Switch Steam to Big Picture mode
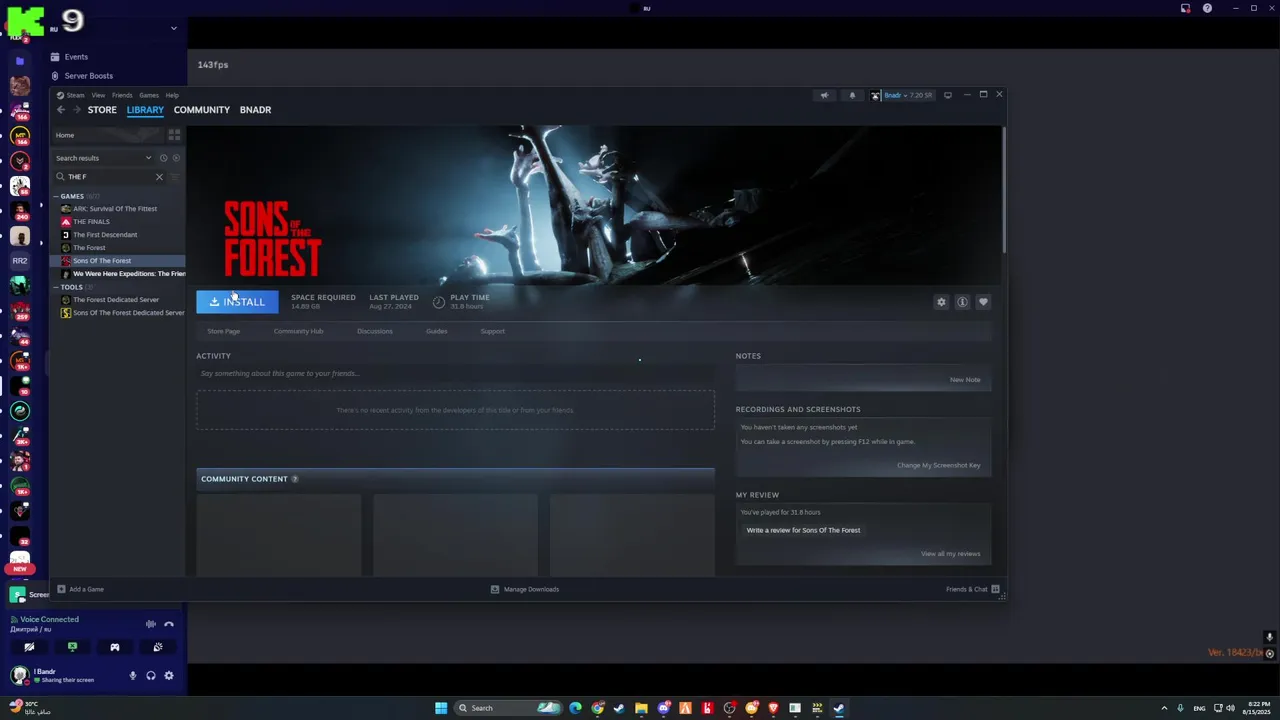This screenshot has width=1280, height=720. 948,95
